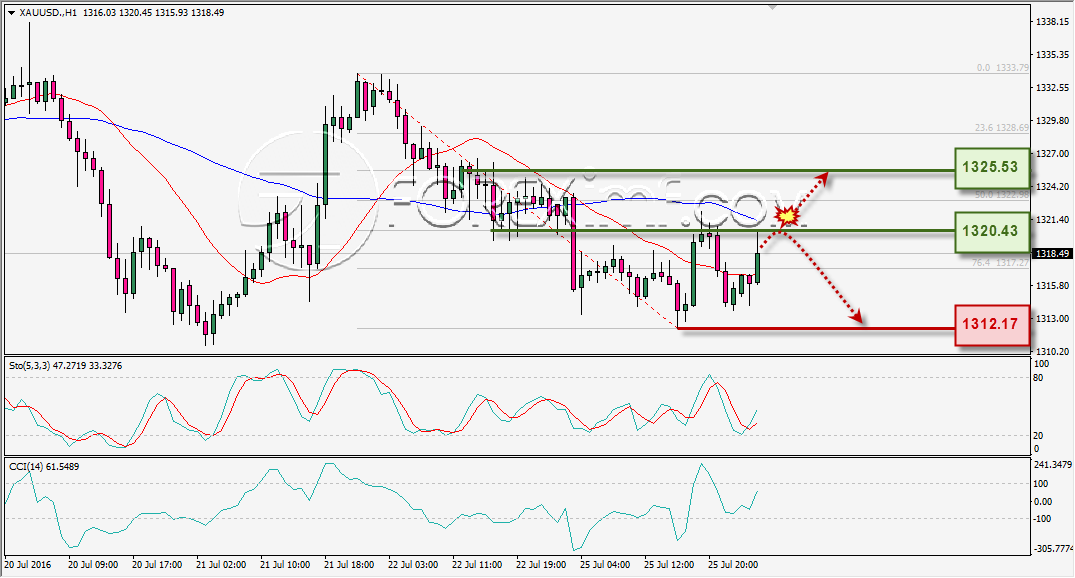Click the yellow-red burst marker icon

[788, 216]
